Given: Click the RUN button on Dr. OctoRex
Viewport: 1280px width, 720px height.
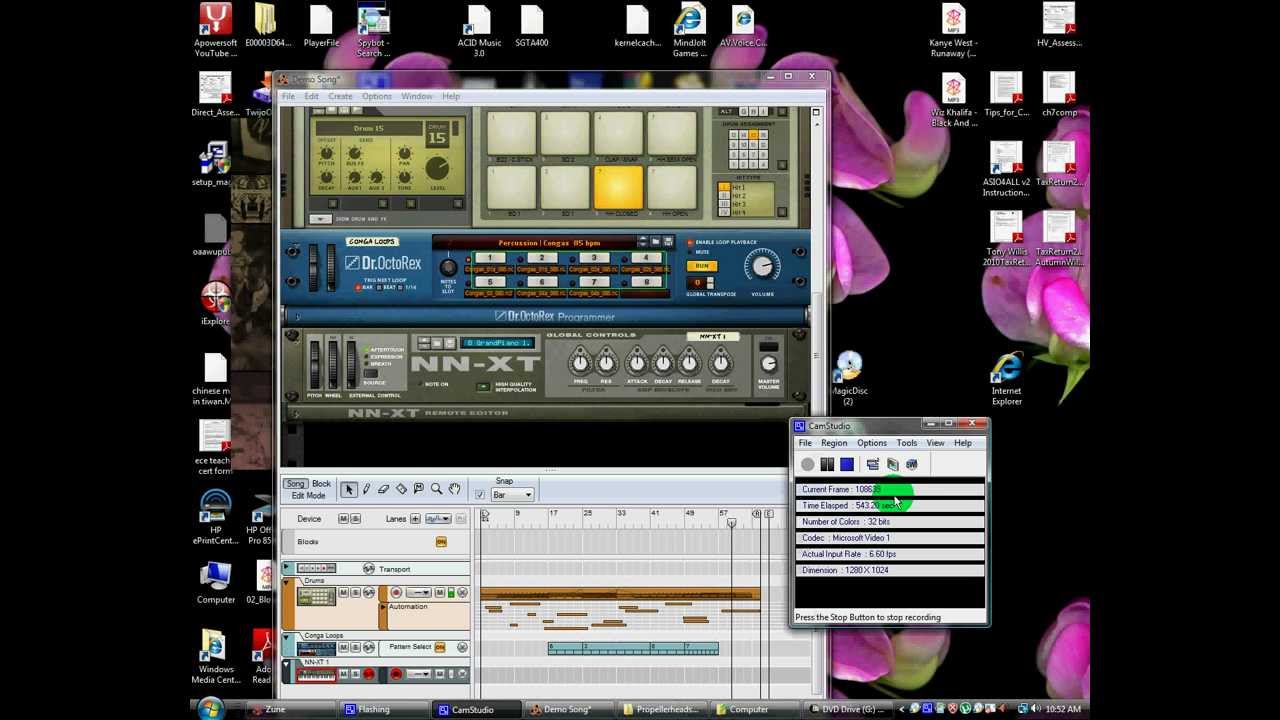Looking at the screenshot, I should 702,266.
